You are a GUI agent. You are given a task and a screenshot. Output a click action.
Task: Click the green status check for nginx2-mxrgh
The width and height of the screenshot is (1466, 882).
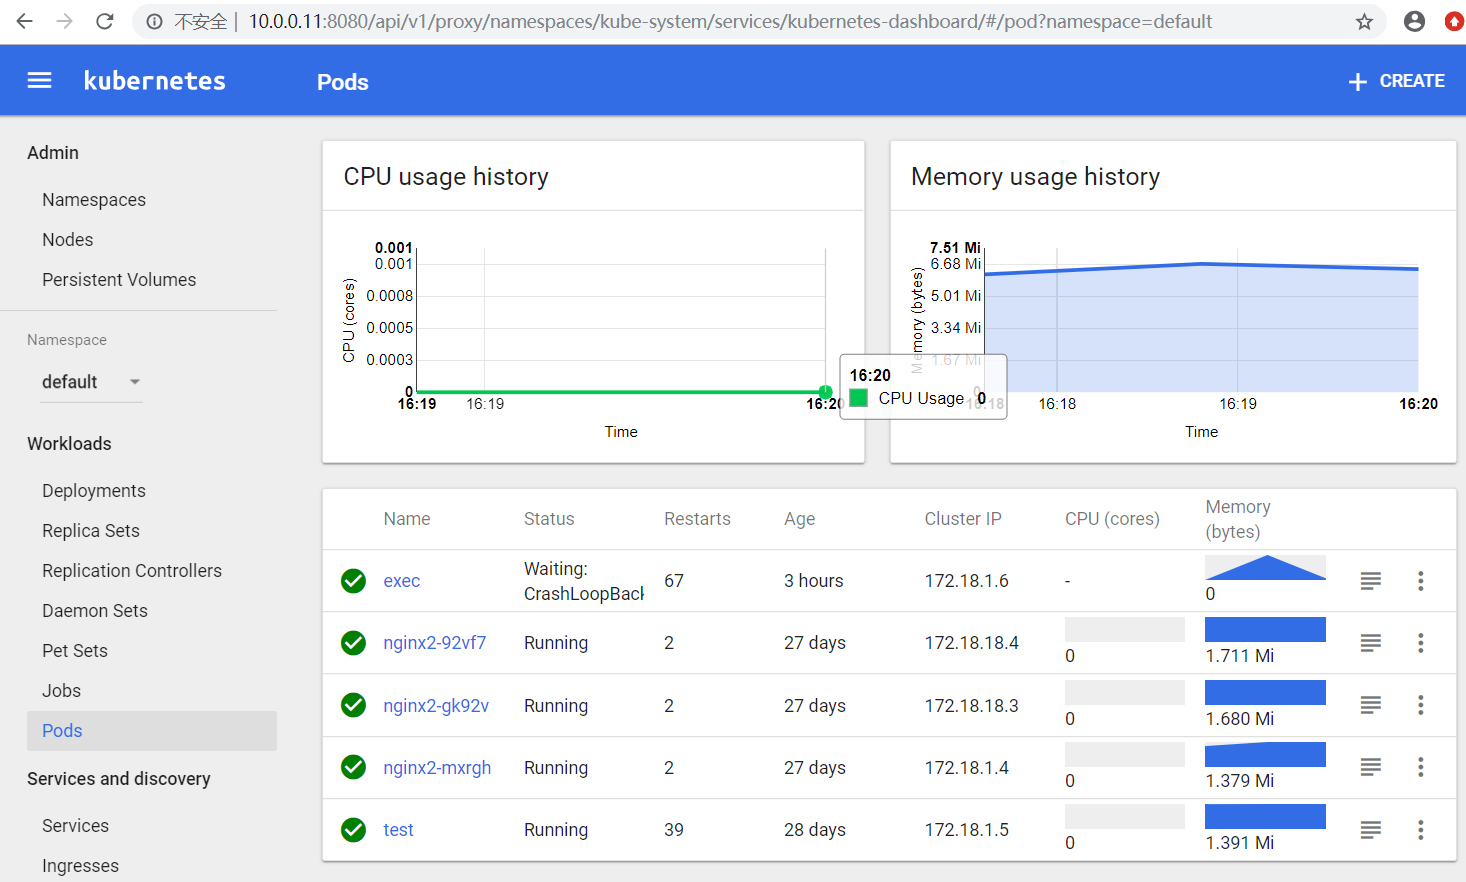pos(353,767)
